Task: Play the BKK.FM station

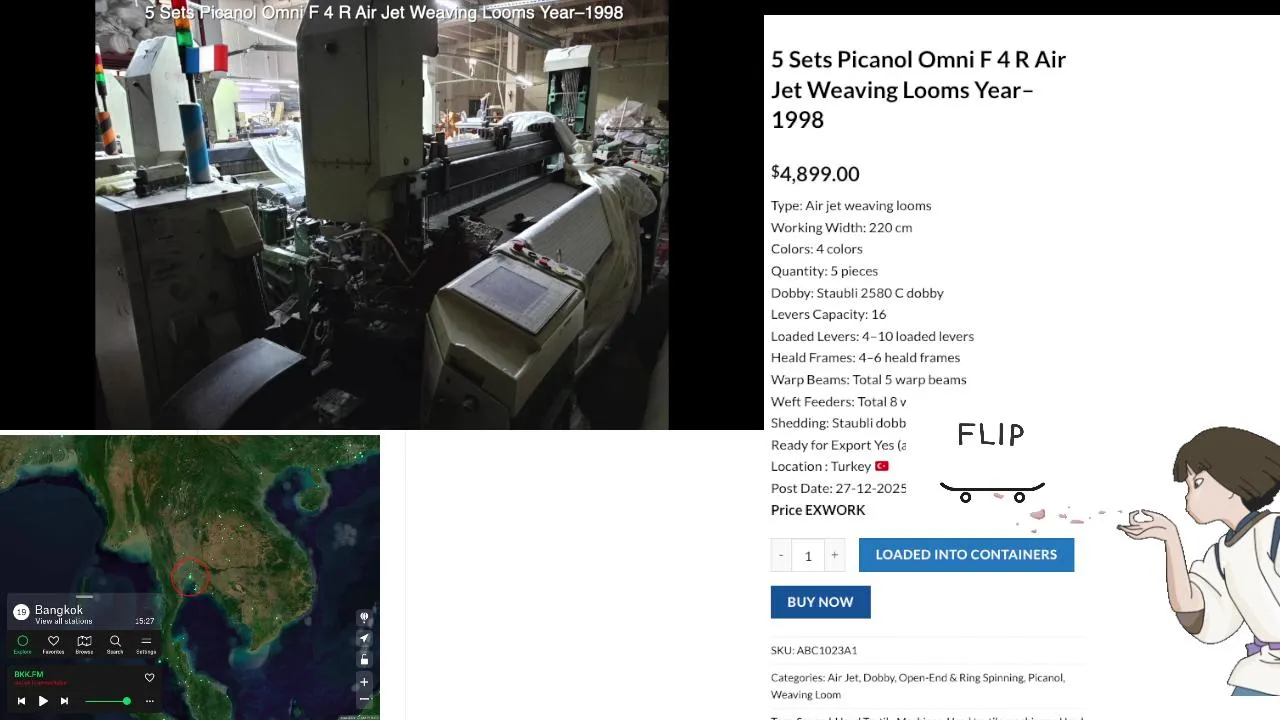Action: click(43, 701)
